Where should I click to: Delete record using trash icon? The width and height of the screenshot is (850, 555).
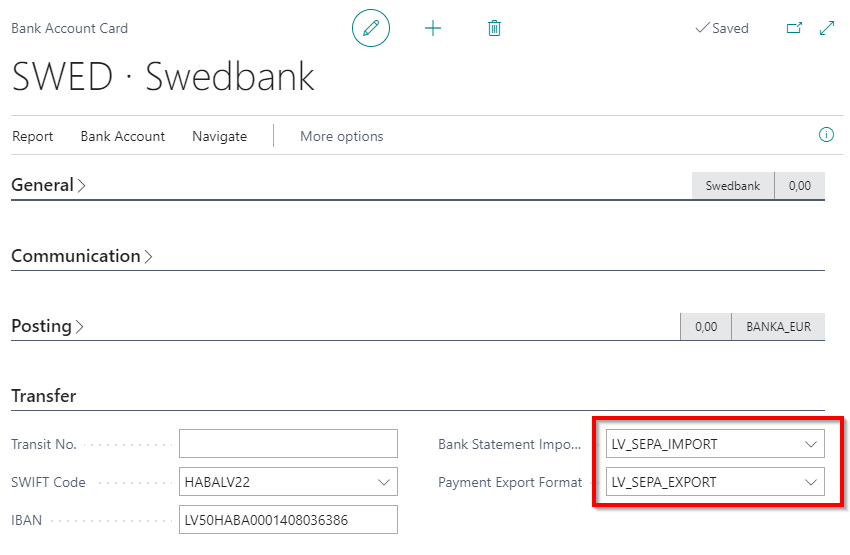pos(494,28)
